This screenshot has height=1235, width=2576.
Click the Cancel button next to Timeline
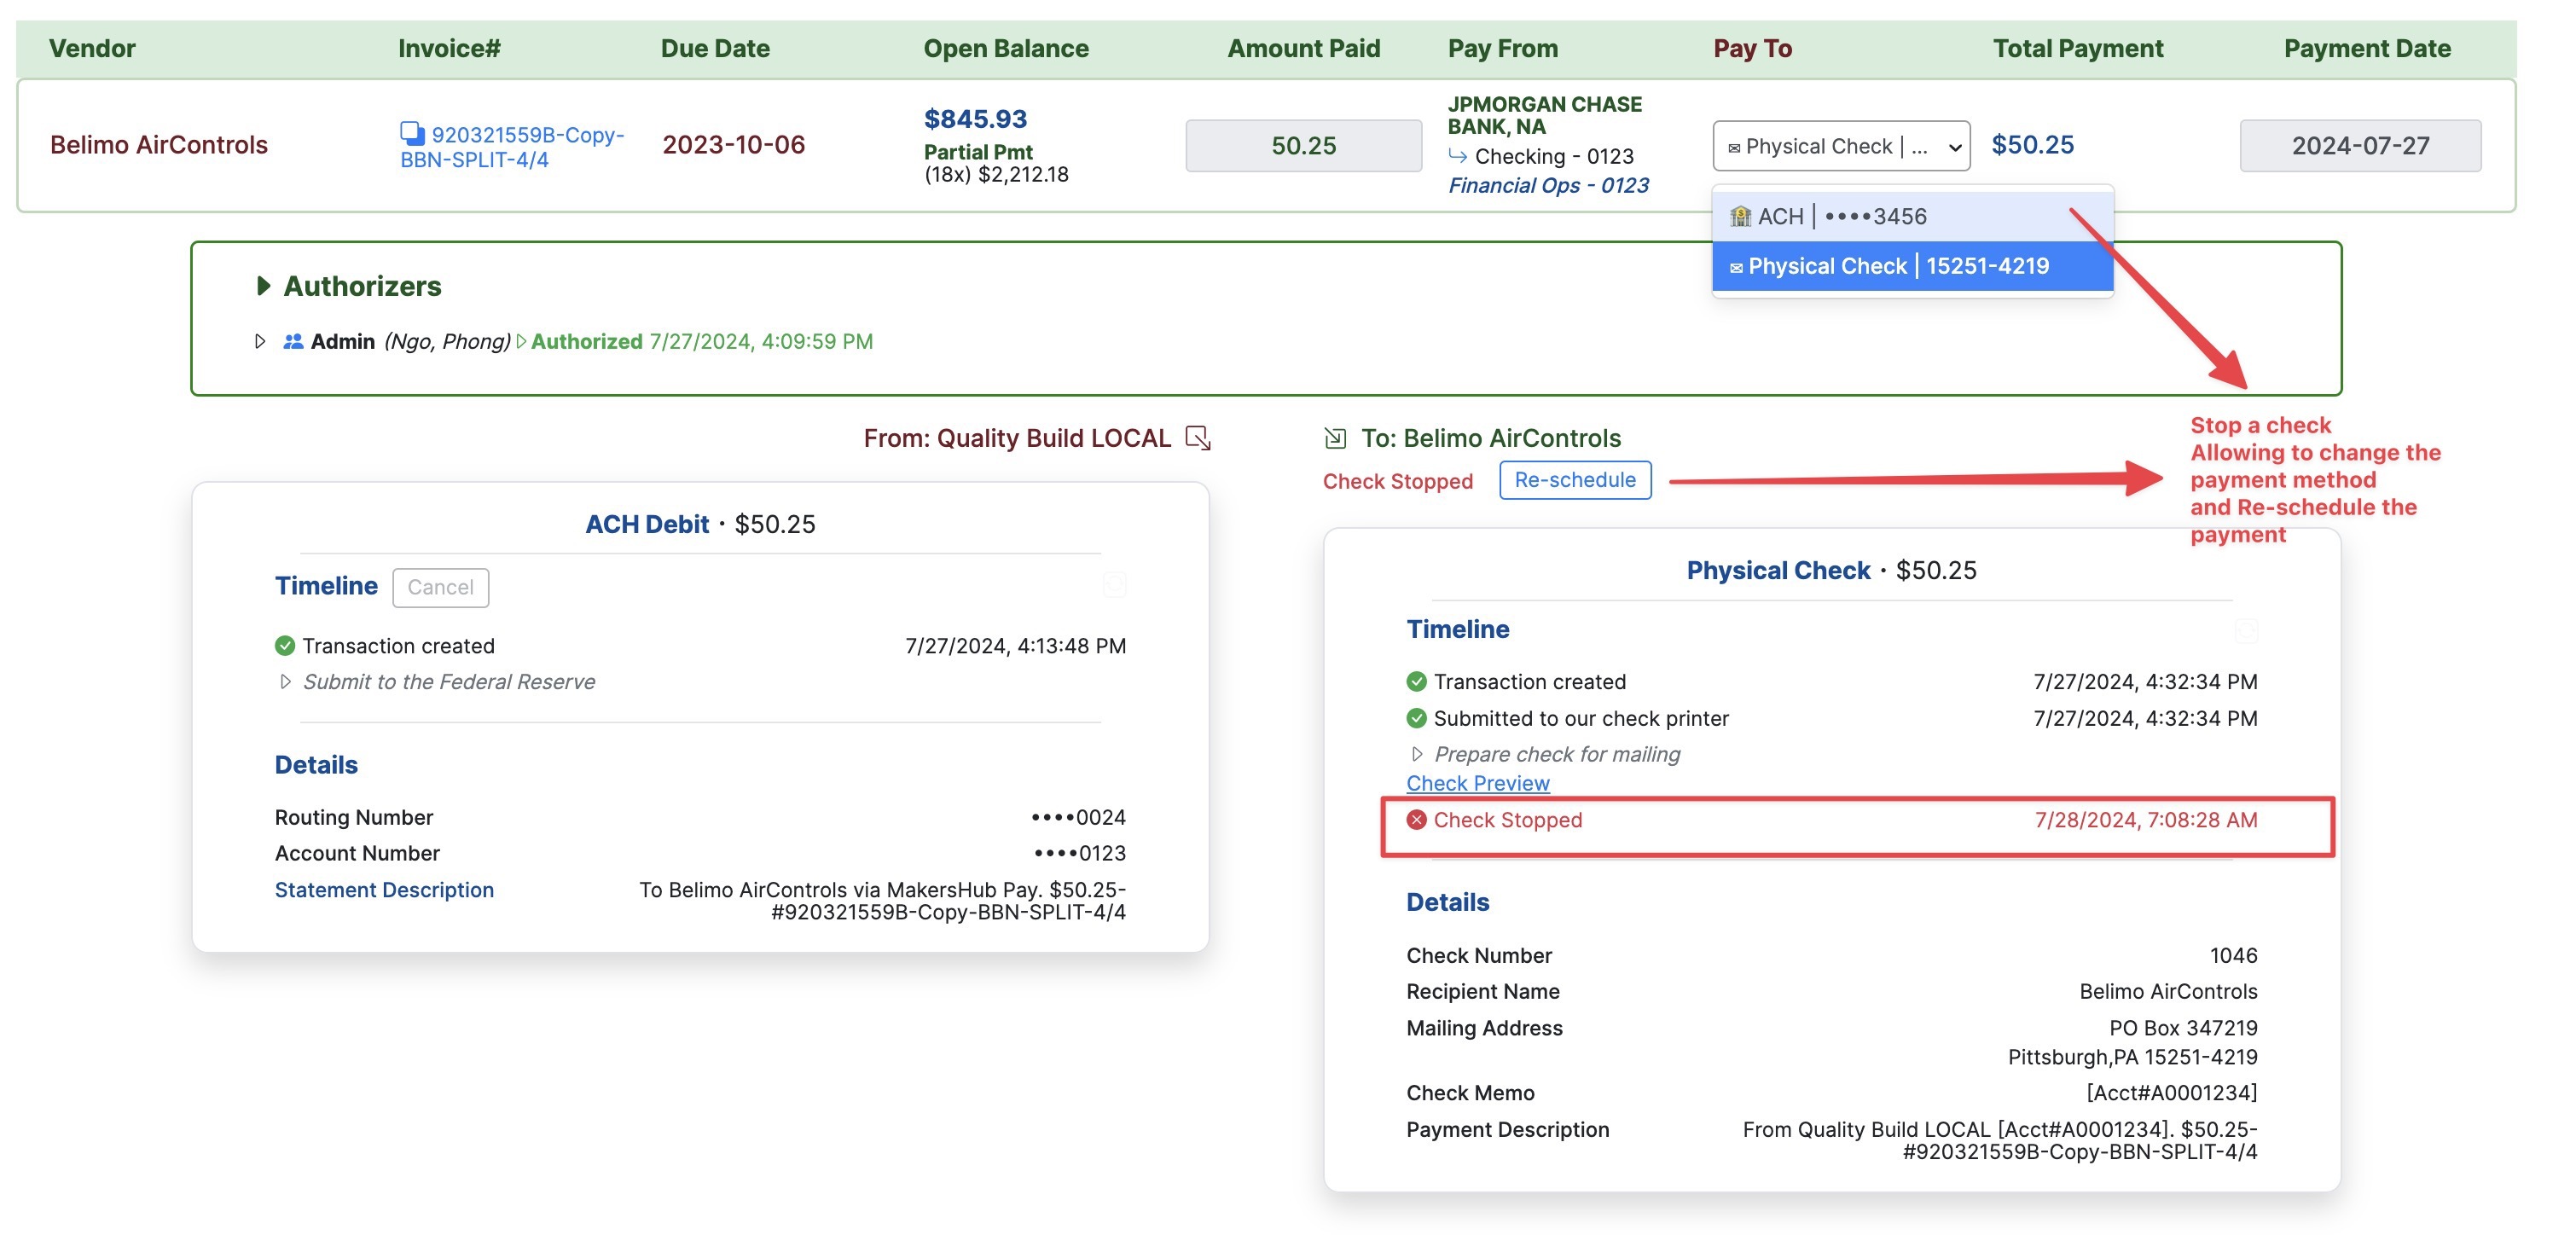pyautogui.click(x=440, y=588)
